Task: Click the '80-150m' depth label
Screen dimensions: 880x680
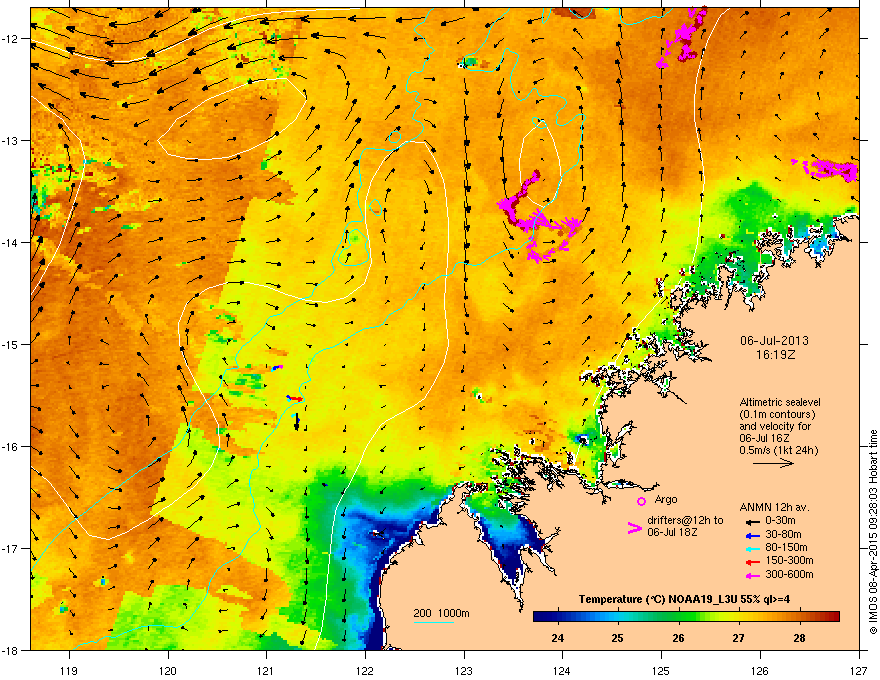Action: point(786,547)
